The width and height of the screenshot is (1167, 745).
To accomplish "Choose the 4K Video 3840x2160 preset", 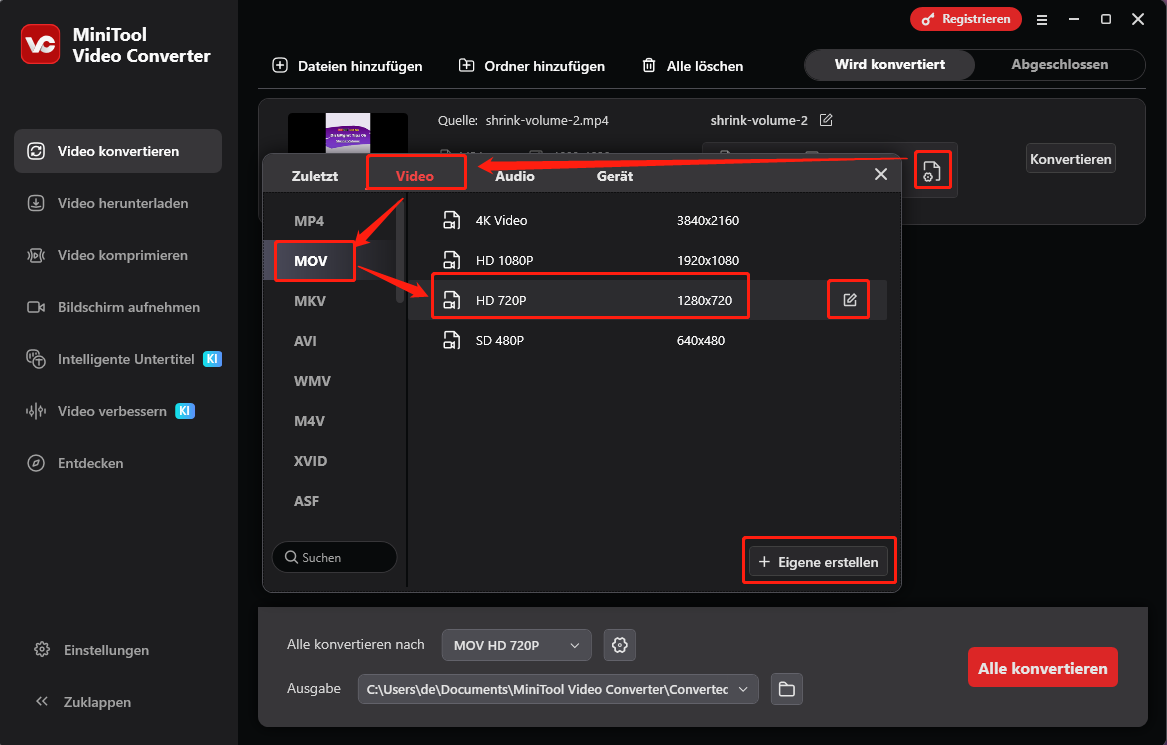I will pyautogui.click(x=648, y=220).
